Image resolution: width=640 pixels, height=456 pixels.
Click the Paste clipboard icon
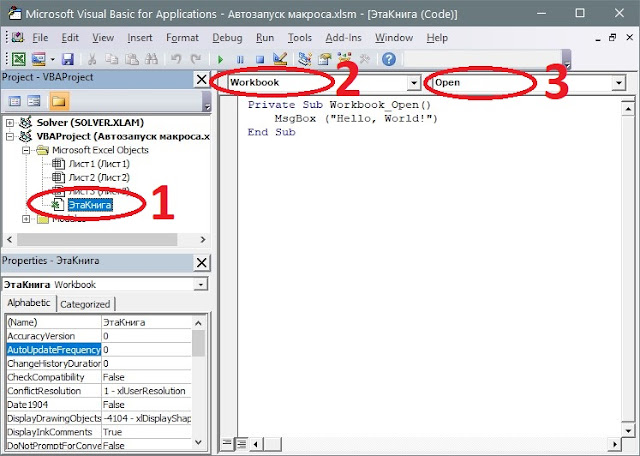tap(131, 59)
